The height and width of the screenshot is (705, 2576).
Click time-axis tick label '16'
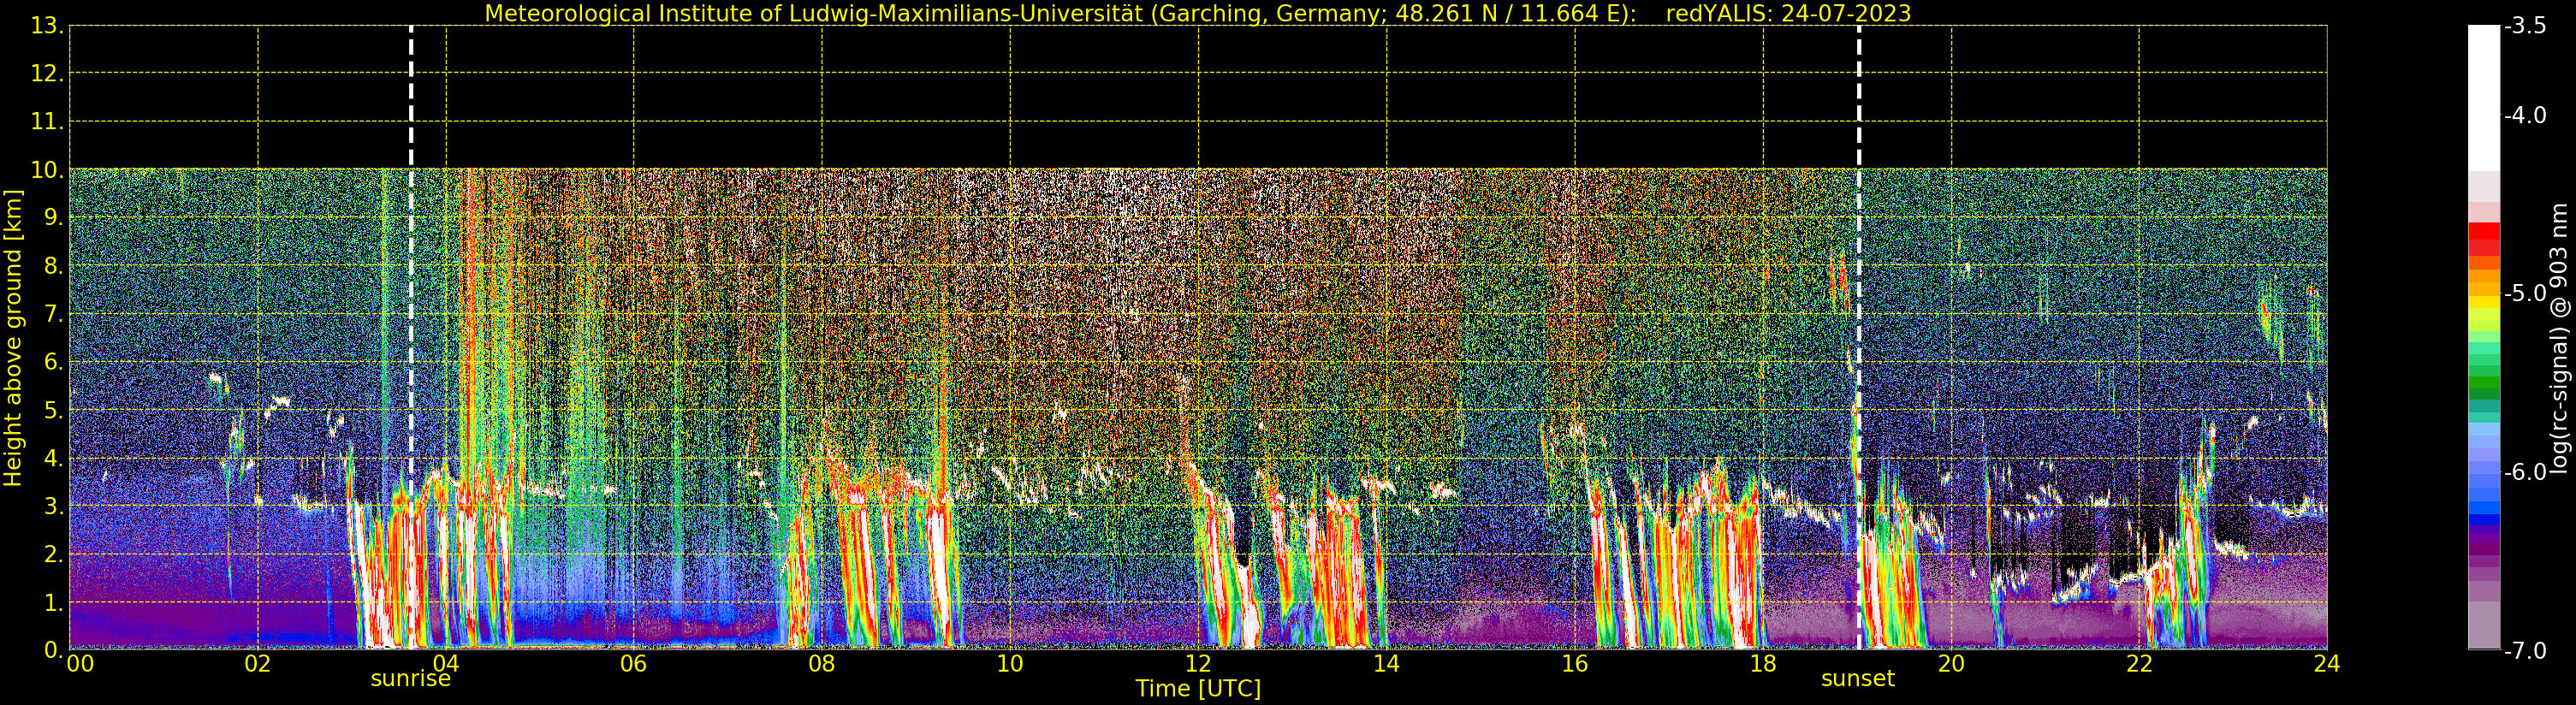[x=1575, y=664]
